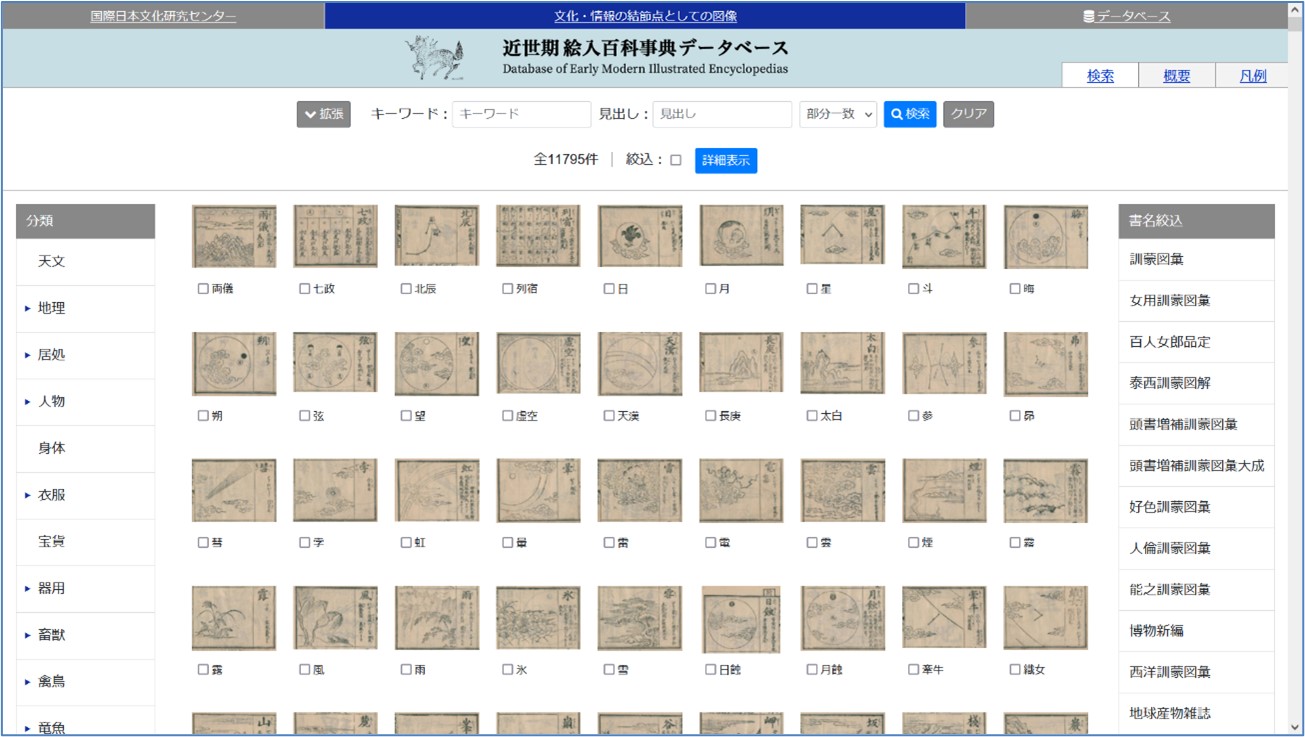The image size is (1305, 737).
Task: Open the 虹 thumbnail image
Action: coord(437,491)
